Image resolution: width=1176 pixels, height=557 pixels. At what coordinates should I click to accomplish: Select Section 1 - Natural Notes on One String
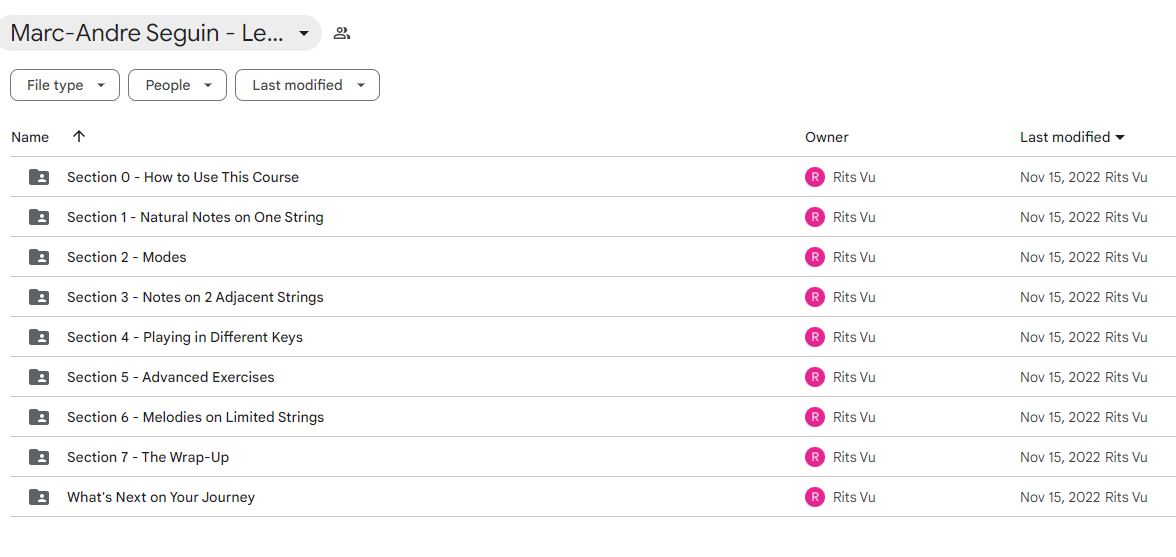pyautogui.click(x=195, y=217)
